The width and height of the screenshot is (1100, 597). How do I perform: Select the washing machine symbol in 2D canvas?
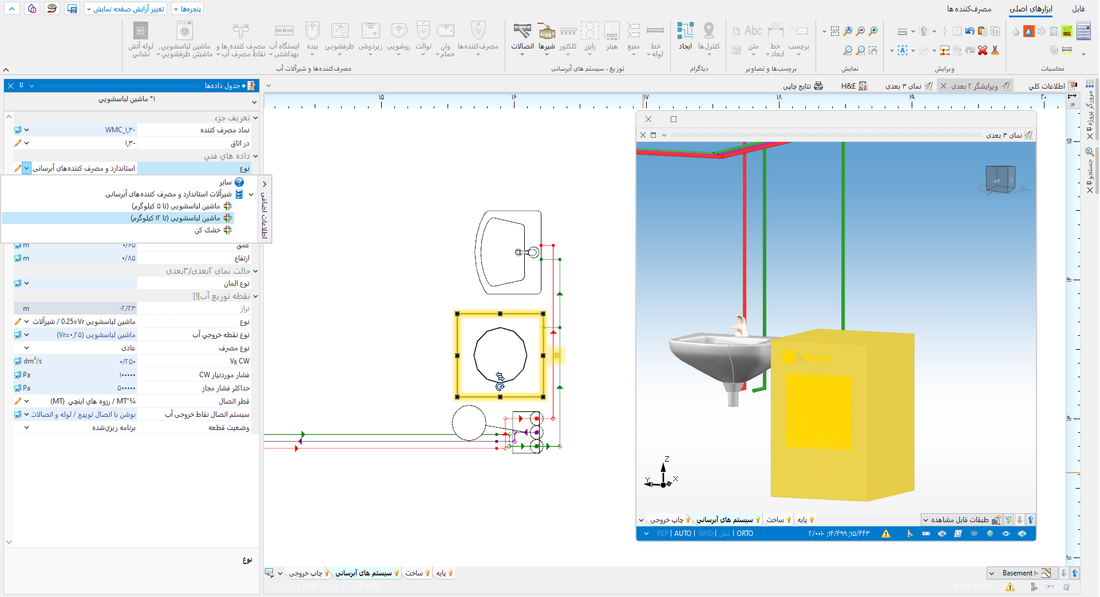point(500,356)
